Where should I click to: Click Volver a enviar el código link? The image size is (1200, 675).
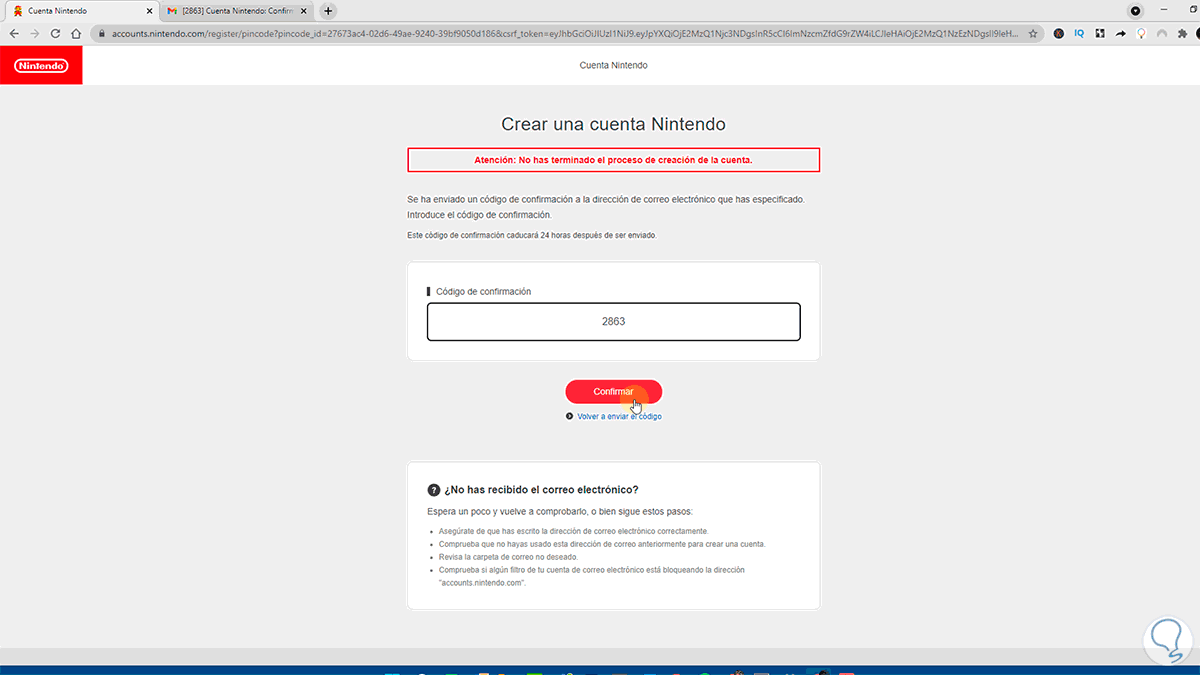coord(619,416)
